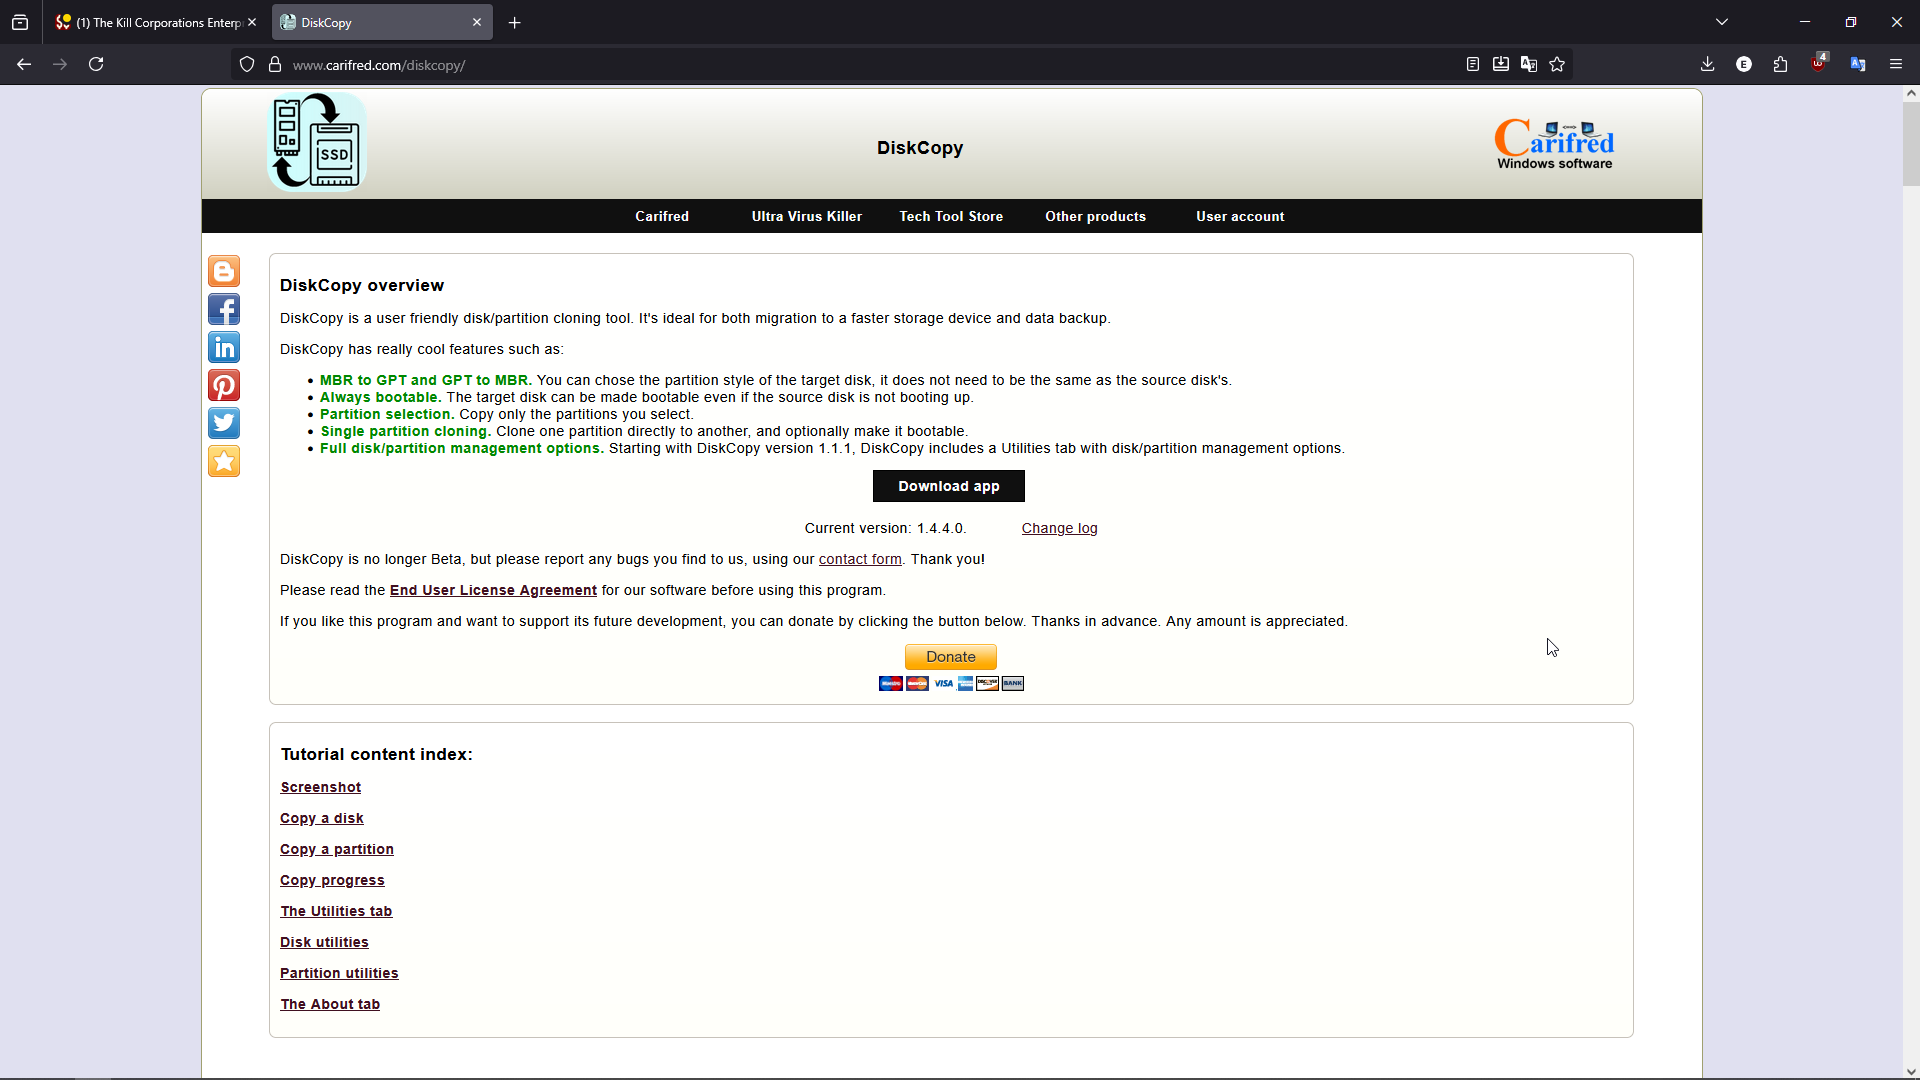
Task: Share page via Facebook icon
Action: click(224, 310)
